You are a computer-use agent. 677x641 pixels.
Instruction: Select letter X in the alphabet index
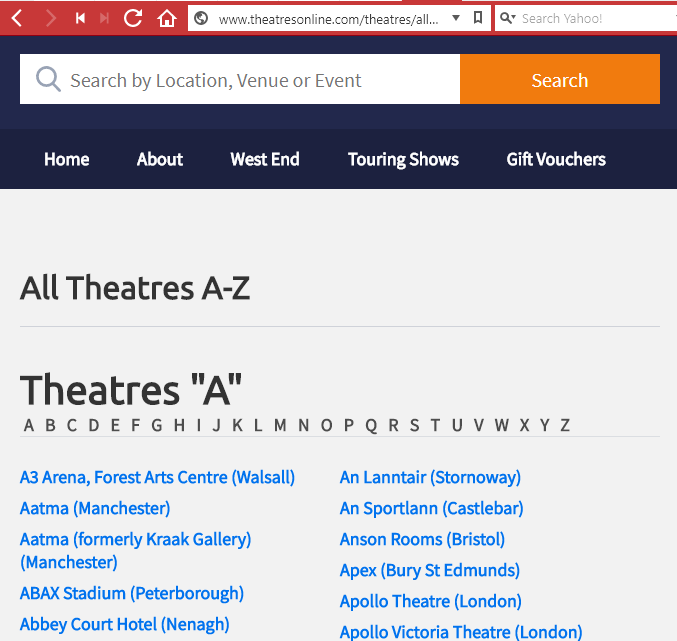pyautogui.click(x=524, y=425)
